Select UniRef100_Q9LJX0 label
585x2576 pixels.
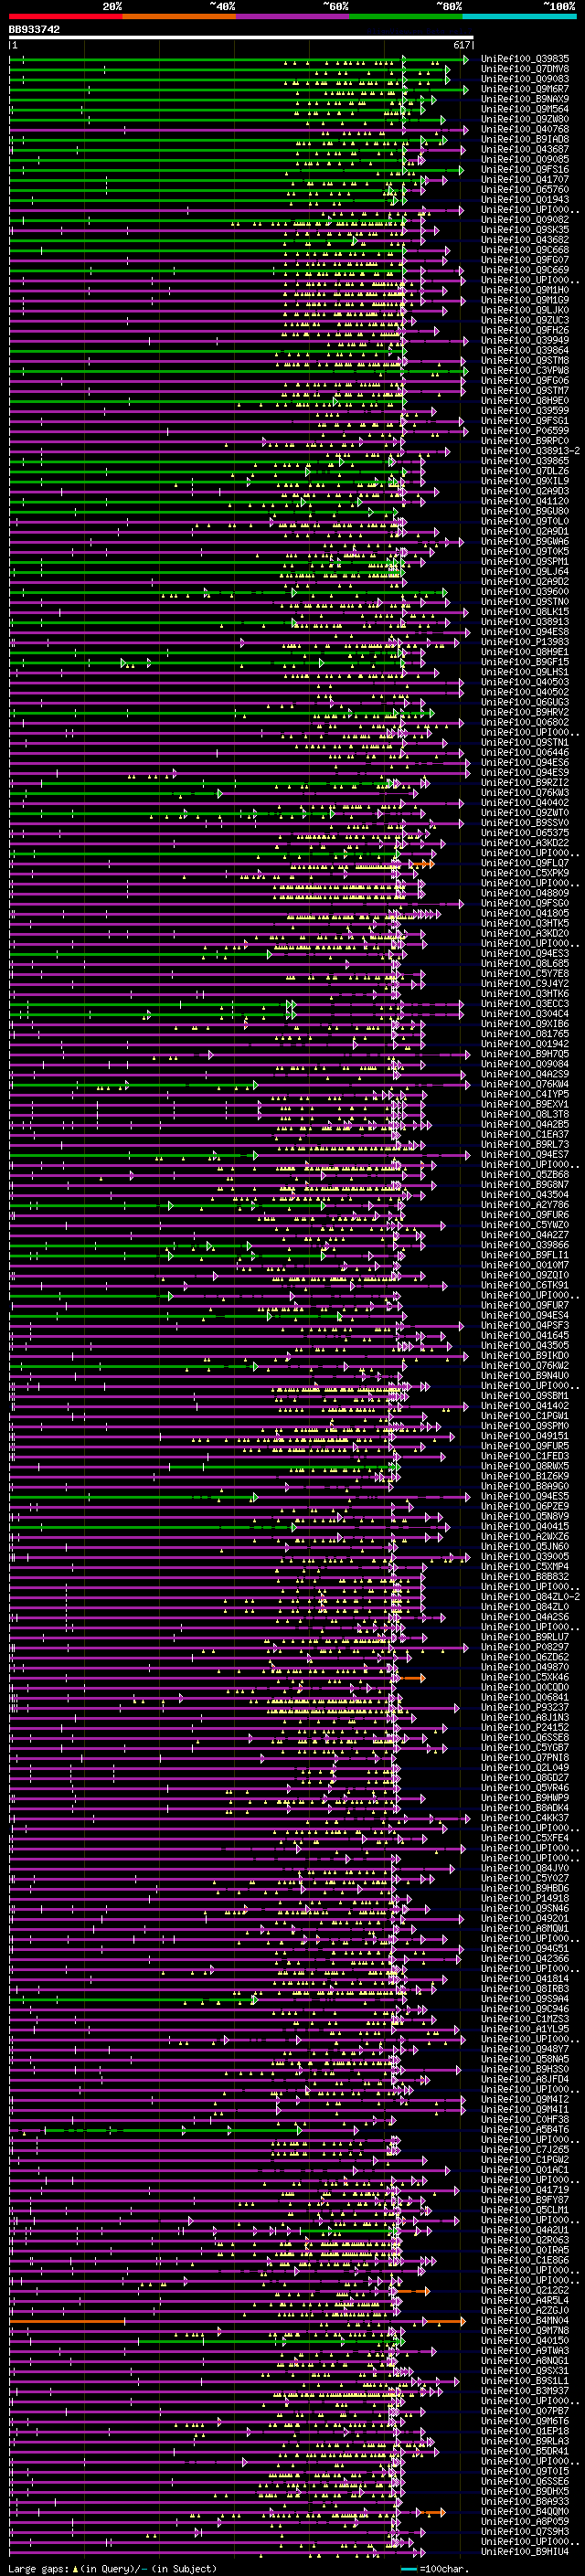point(525,310)
